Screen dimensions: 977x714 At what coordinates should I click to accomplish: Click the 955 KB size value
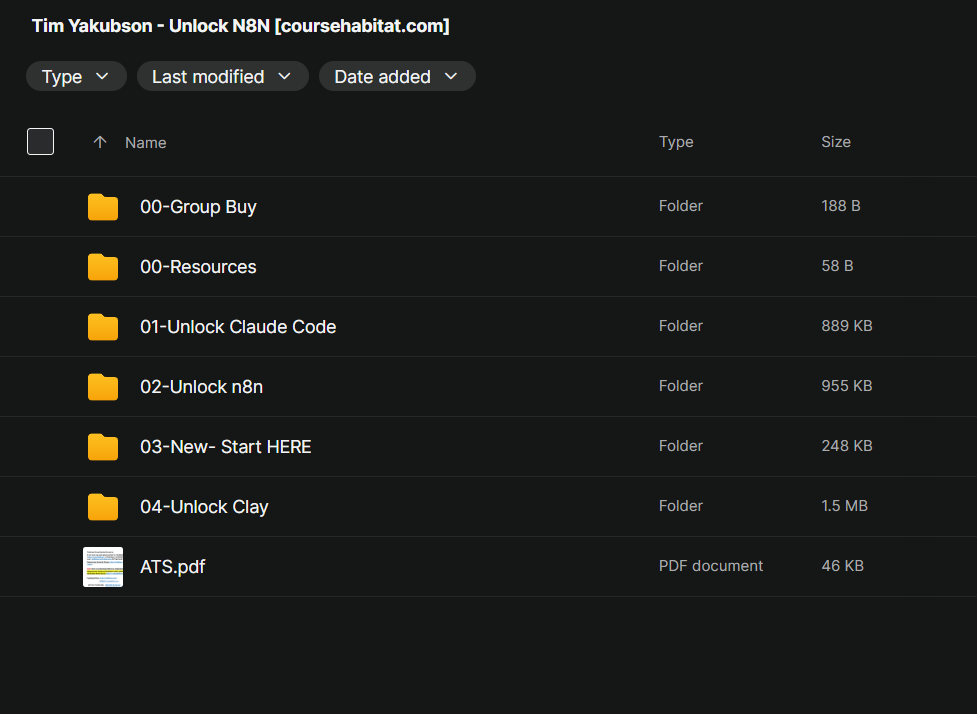(x=847, y=386)
